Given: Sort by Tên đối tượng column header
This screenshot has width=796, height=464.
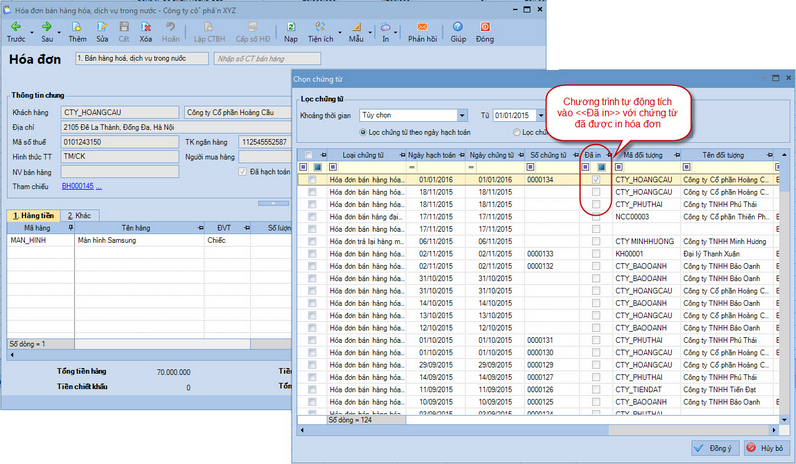Looking at the screenshot, I should click(x=722, y=155).
